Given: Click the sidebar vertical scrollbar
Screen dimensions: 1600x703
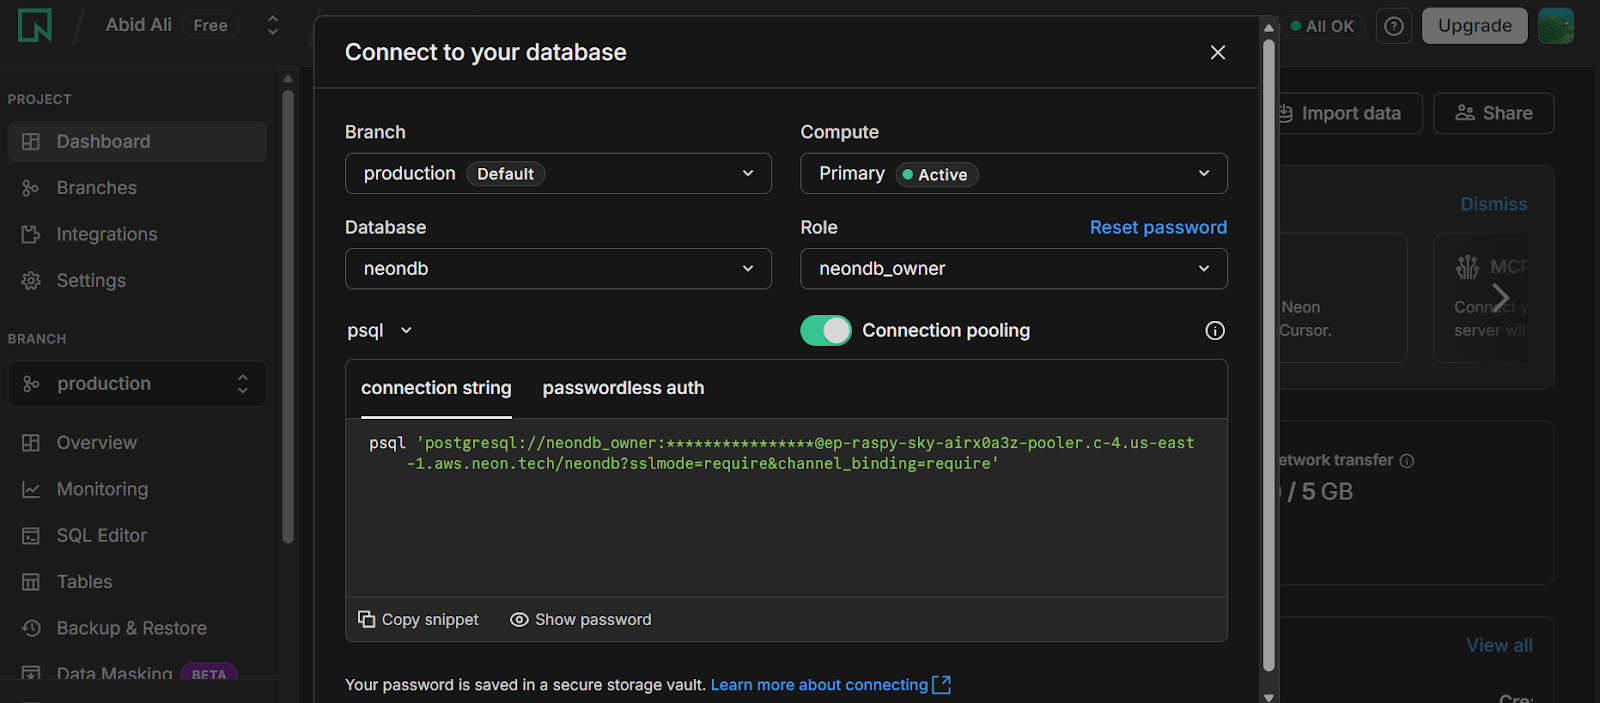Looking at the screenshot, I should 288,315.
